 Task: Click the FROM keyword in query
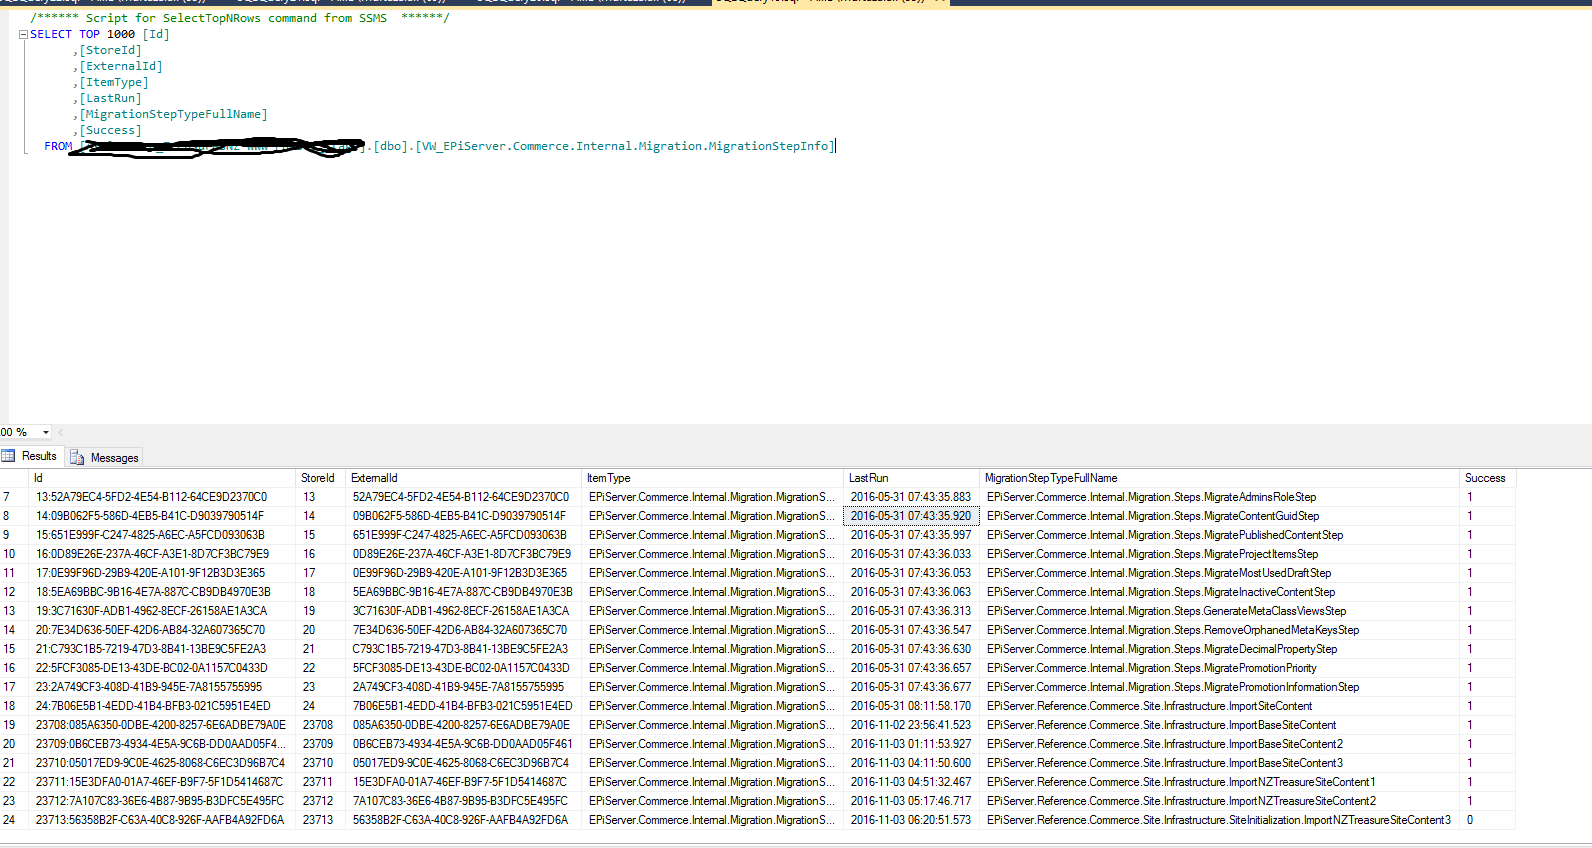click(x=58, y=146)
